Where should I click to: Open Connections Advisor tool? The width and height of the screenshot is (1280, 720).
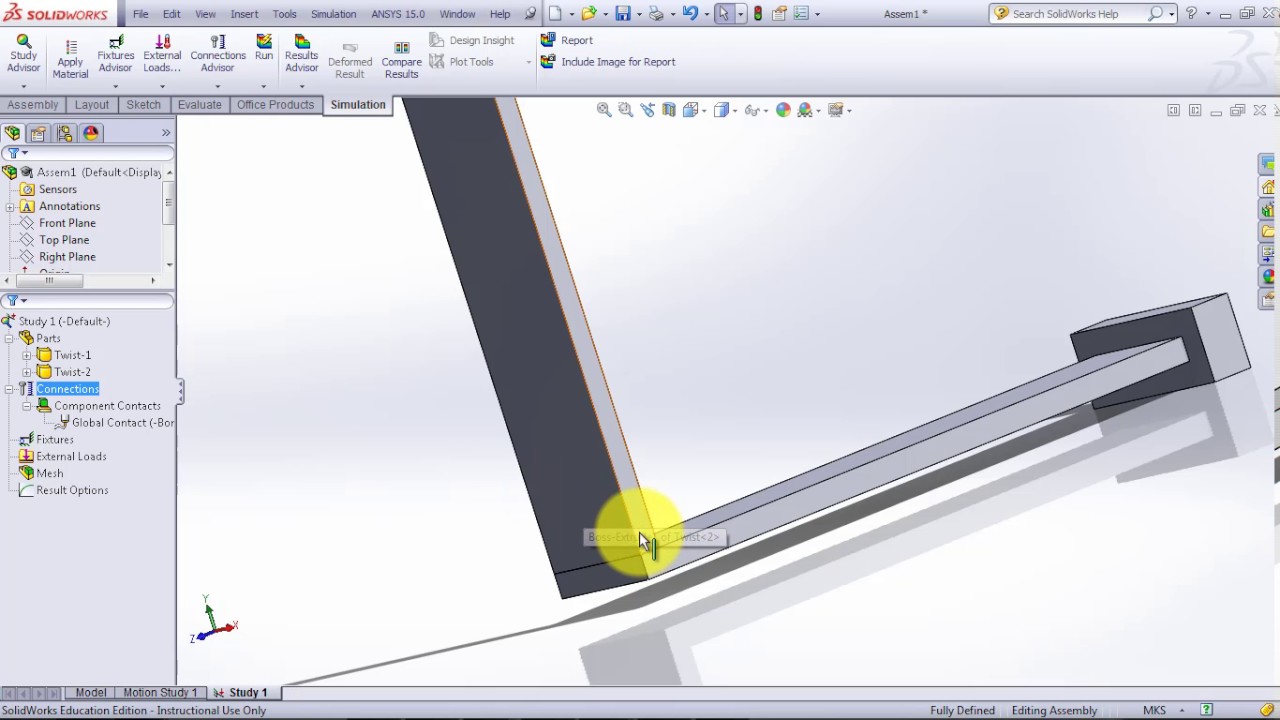[217, 54]
